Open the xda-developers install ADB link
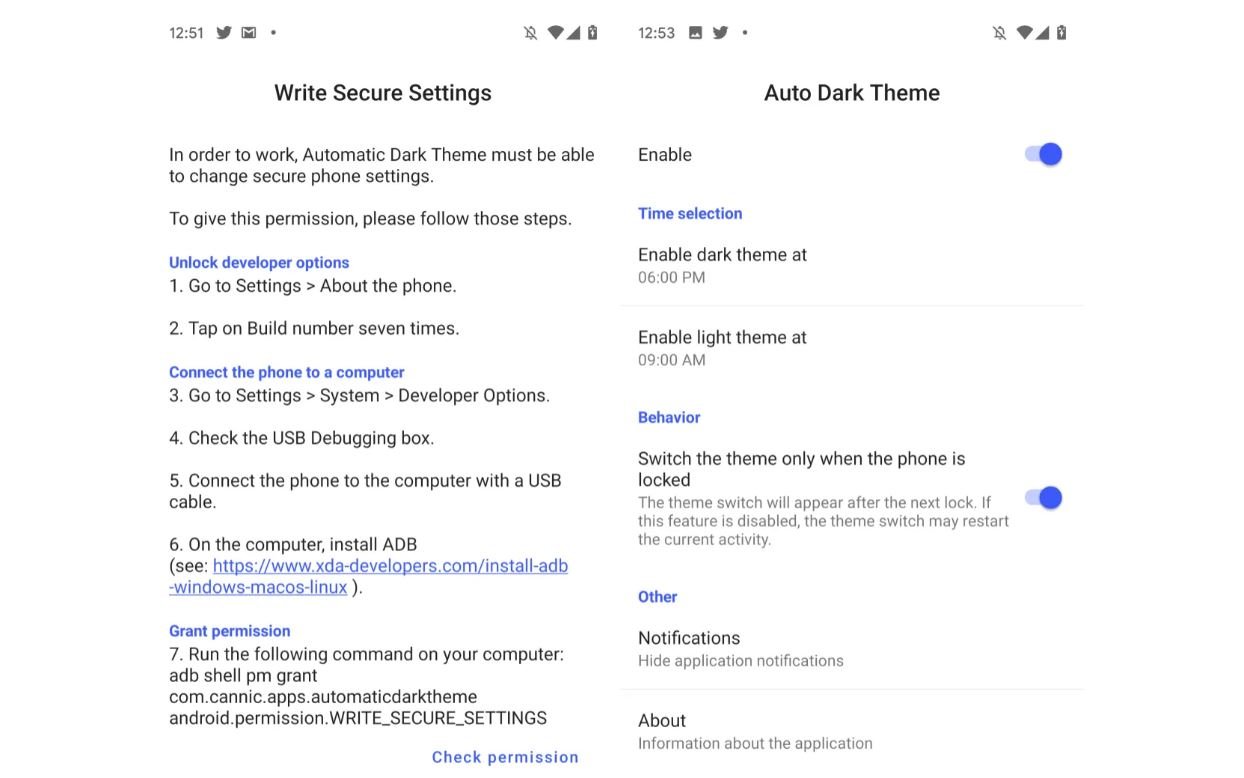This screenshot has height=778, width=1244. tap(390, 566)
